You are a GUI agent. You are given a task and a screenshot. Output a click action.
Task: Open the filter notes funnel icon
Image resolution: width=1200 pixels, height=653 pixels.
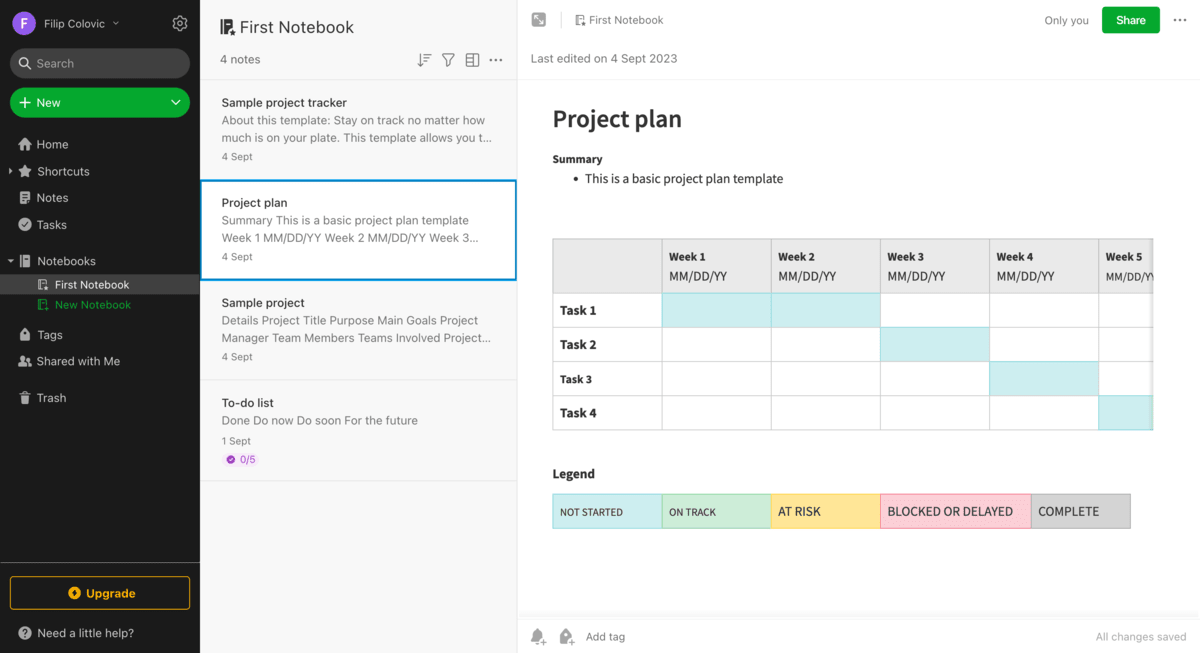coord(448,60)
